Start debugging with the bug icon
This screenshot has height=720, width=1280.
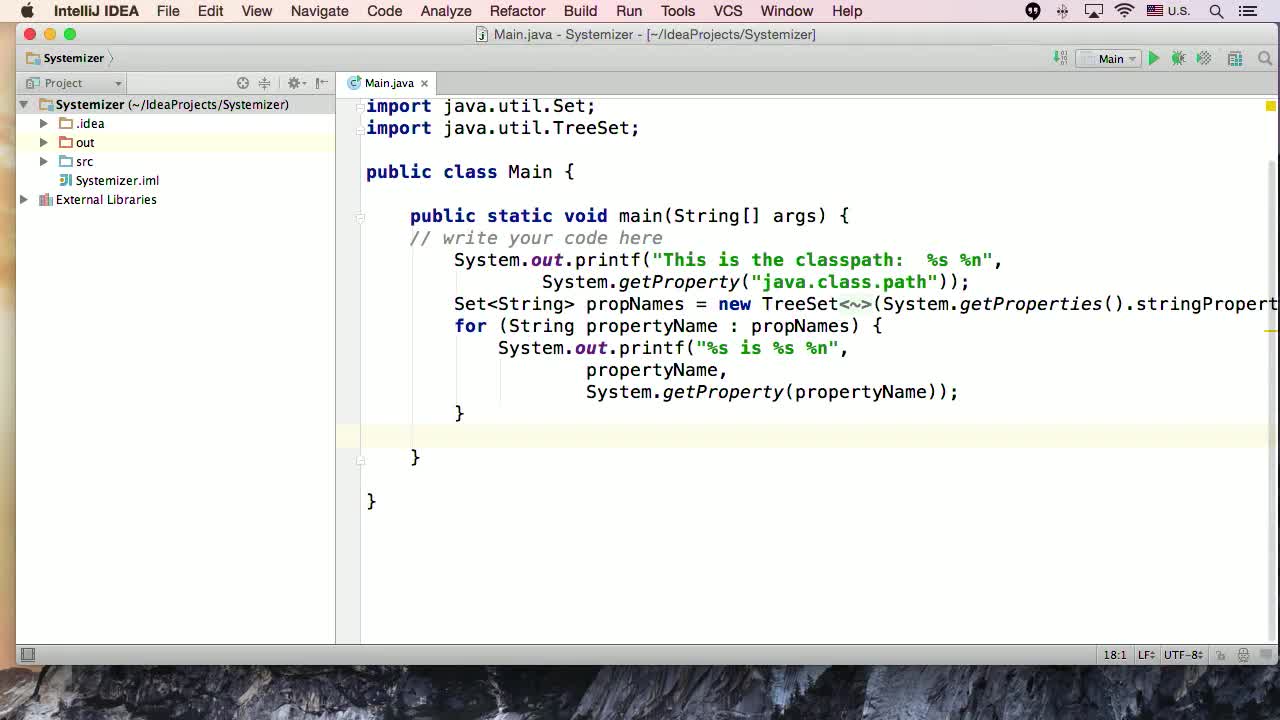pyautogui.click(x=1179, y=58)
